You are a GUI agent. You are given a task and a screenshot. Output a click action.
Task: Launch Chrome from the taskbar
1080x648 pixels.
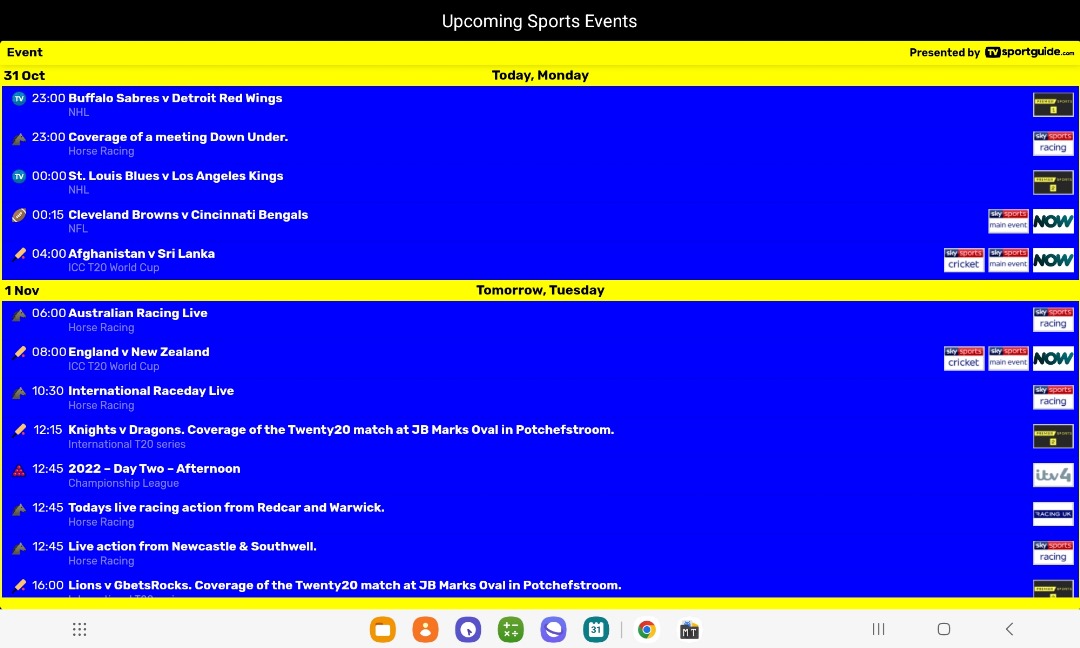[647, 629]
